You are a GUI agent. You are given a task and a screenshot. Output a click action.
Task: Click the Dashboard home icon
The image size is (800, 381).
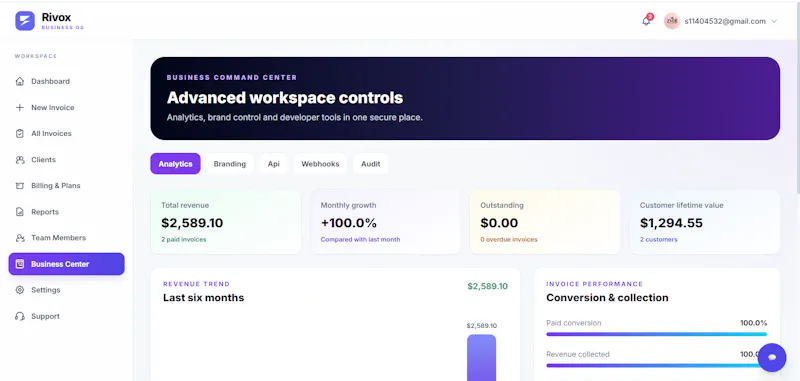pyautogui.click(x=20, y=81)
